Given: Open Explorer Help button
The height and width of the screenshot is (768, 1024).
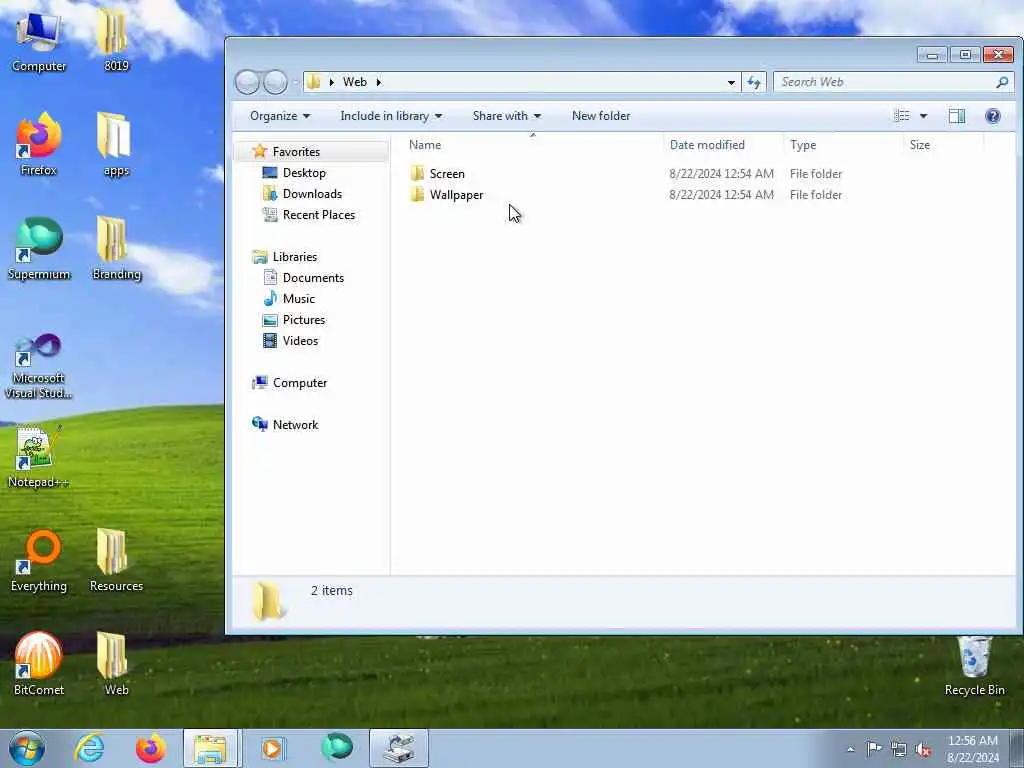Looking at the screenshot, I should [993, 116].
